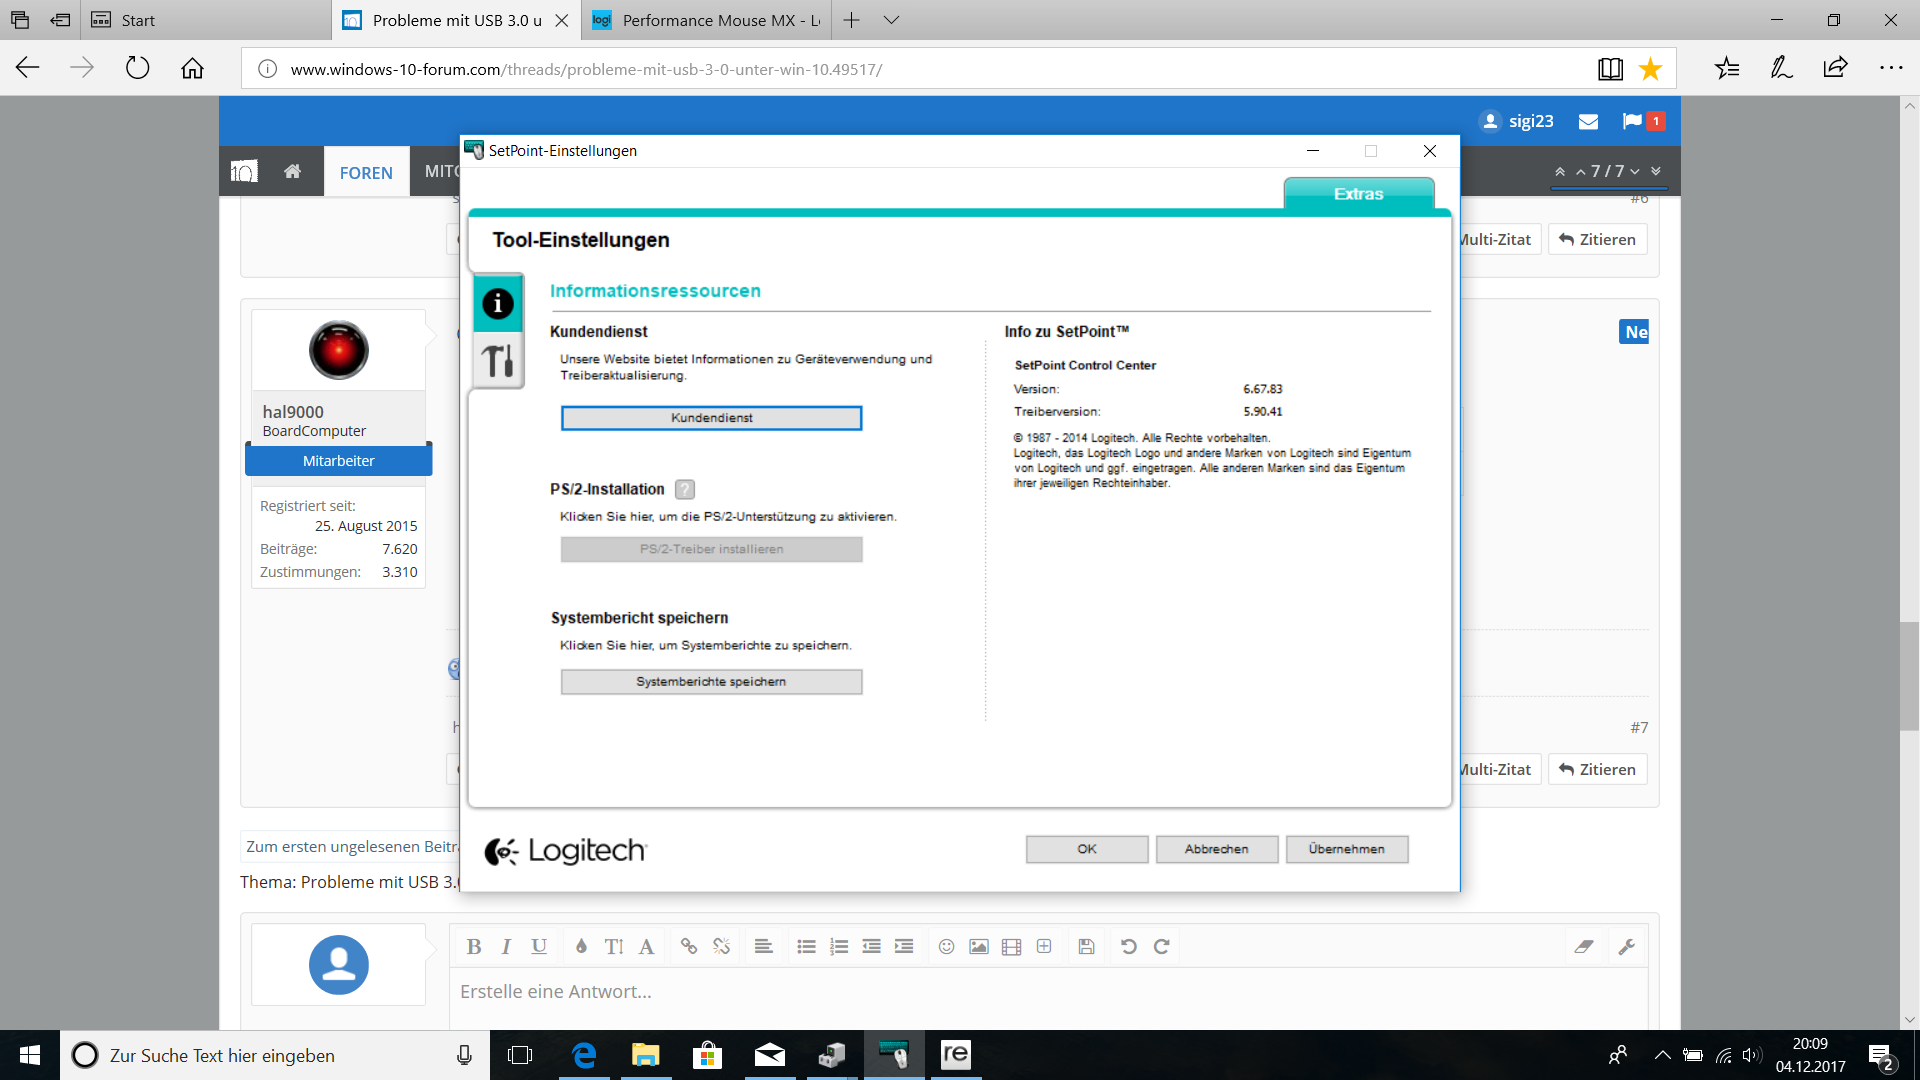This screenshot has height=1080, width=1920.
Task: Open a new browser tab with plus
Action: pos(851,20)
